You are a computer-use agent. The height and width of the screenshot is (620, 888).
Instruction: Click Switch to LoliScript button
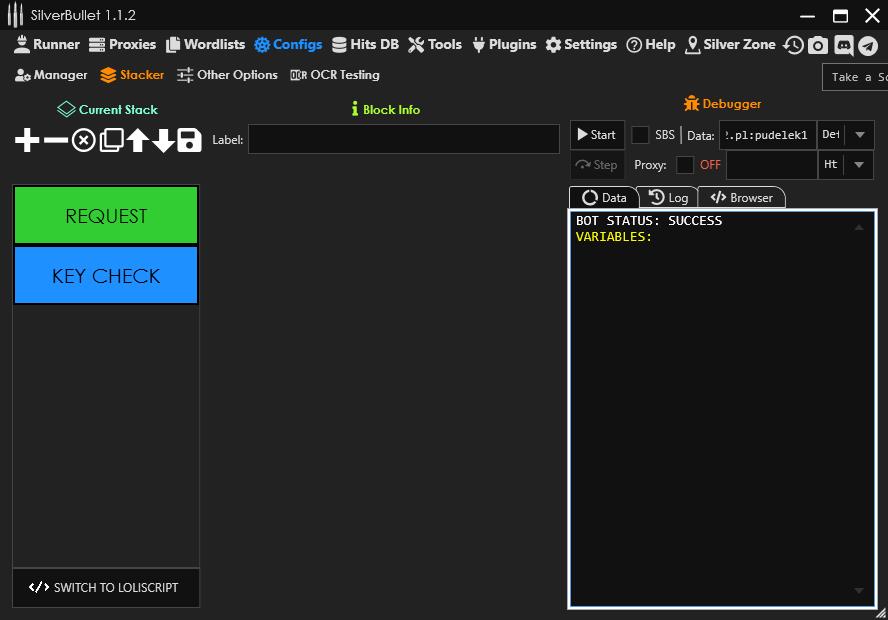106,588
